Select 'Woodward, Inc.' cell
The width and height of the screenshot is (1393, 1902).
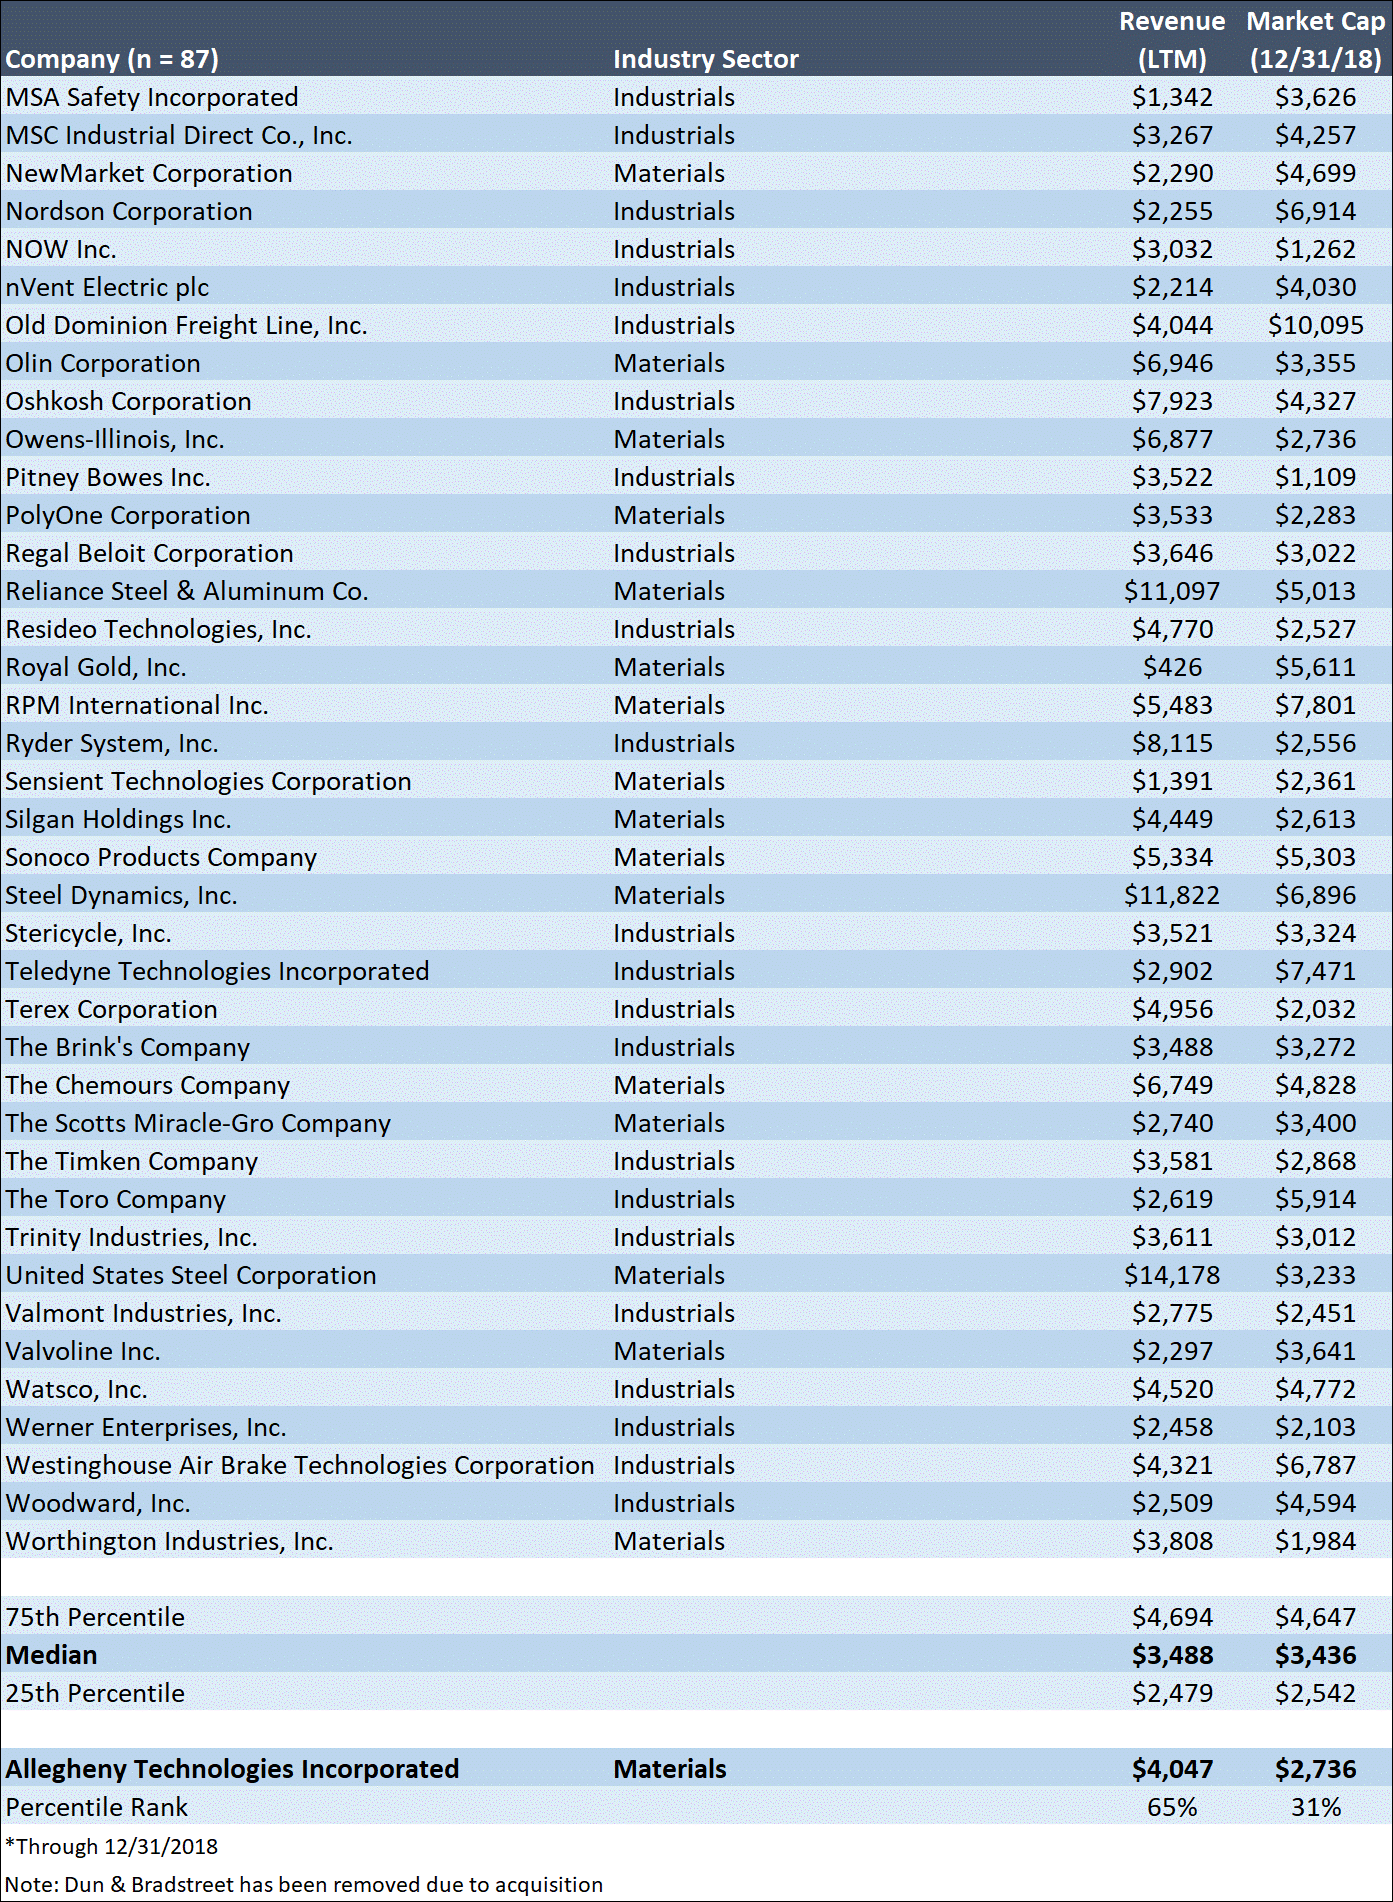98,1503
